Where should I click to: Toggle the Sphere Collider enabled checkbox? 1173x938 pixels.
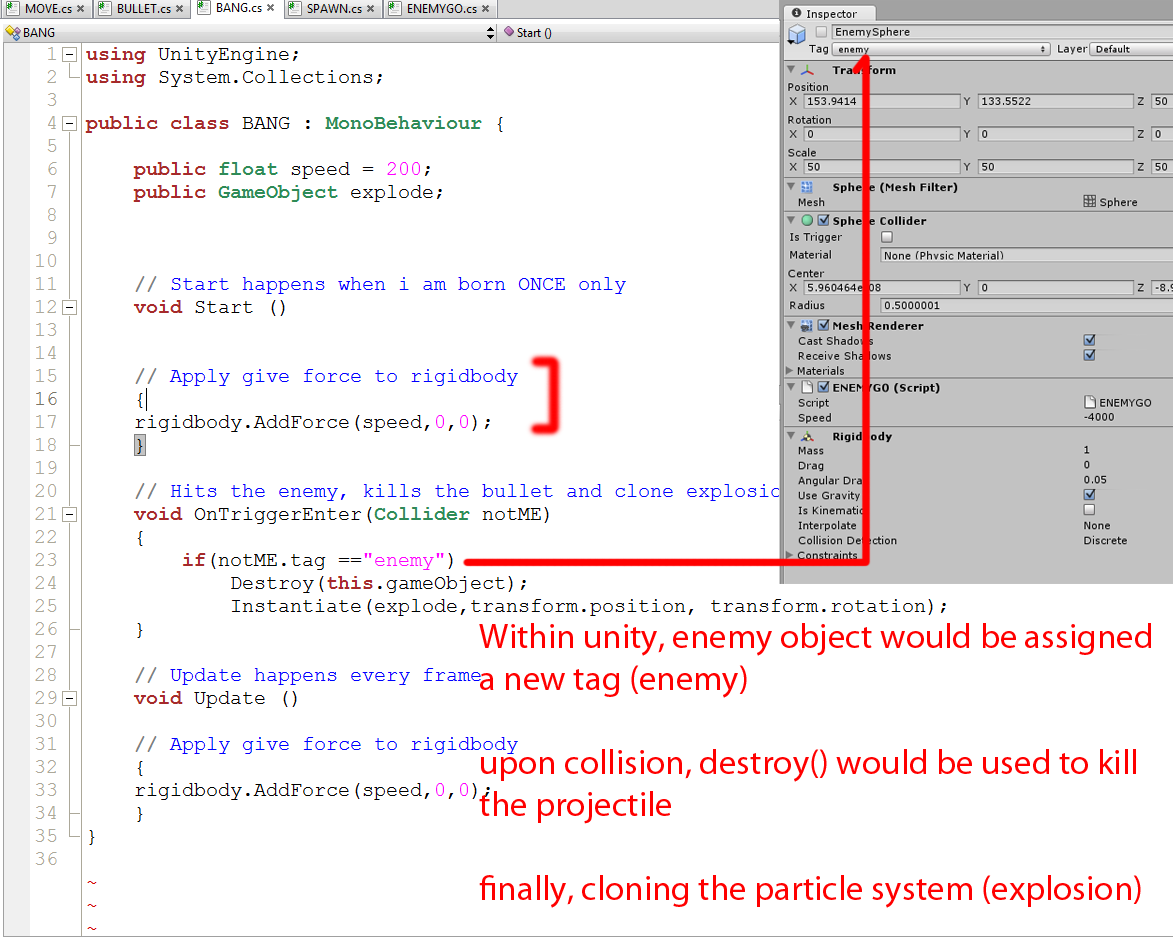pos(823,221)
